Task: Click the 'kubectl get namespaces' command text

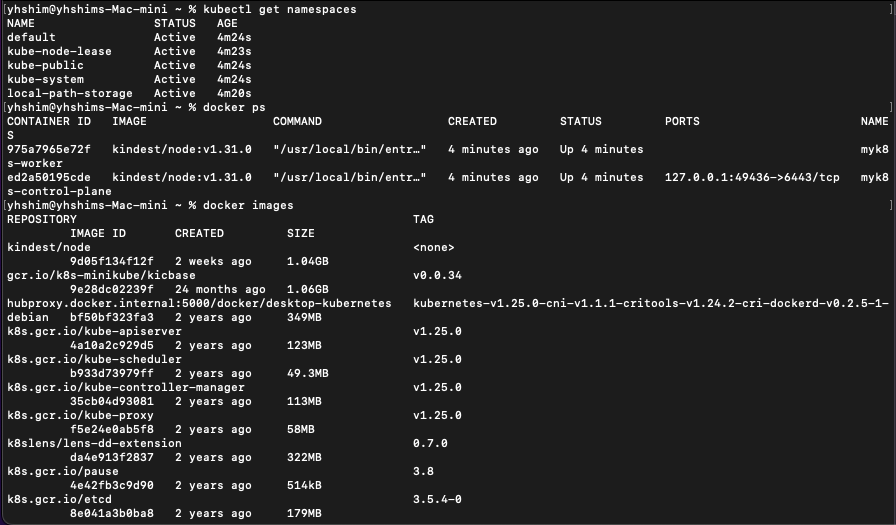Action: coord(279,9)
